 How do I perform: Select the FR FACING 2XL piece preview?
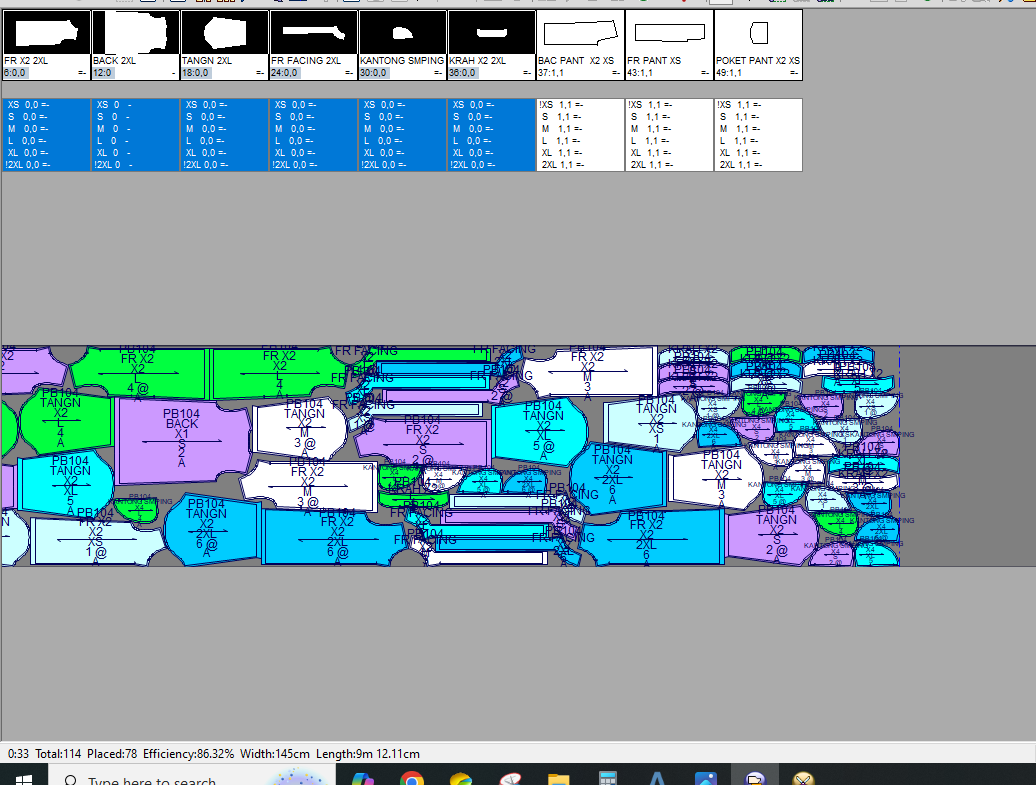tap(313, 32)
